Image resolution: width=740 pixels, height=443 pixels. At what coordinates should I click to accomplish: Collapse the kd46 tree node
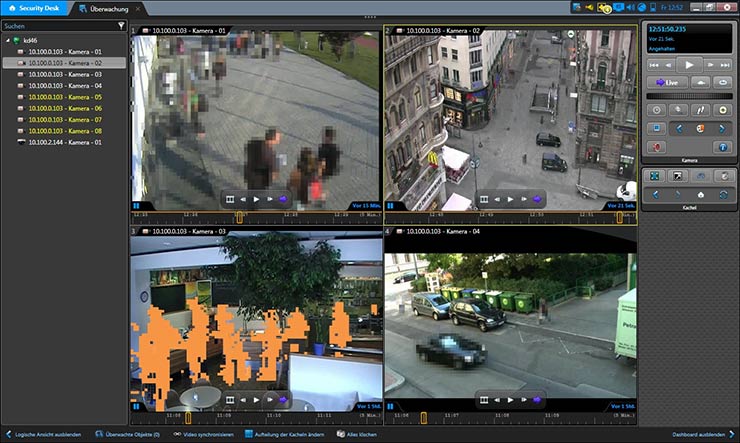(8, 40)
